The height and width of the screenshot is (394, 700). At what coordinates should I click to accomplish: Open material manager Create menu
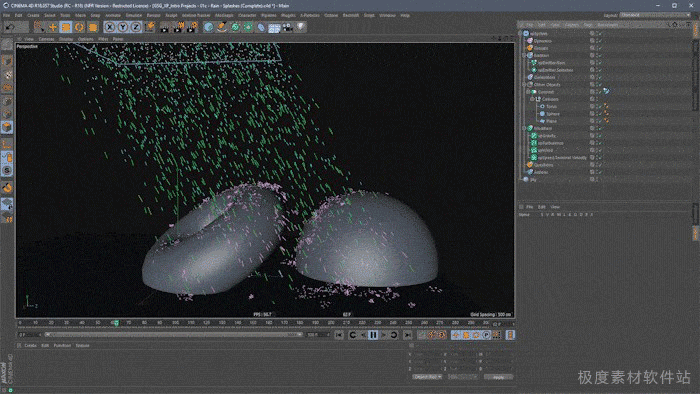[x=30, y=345]
